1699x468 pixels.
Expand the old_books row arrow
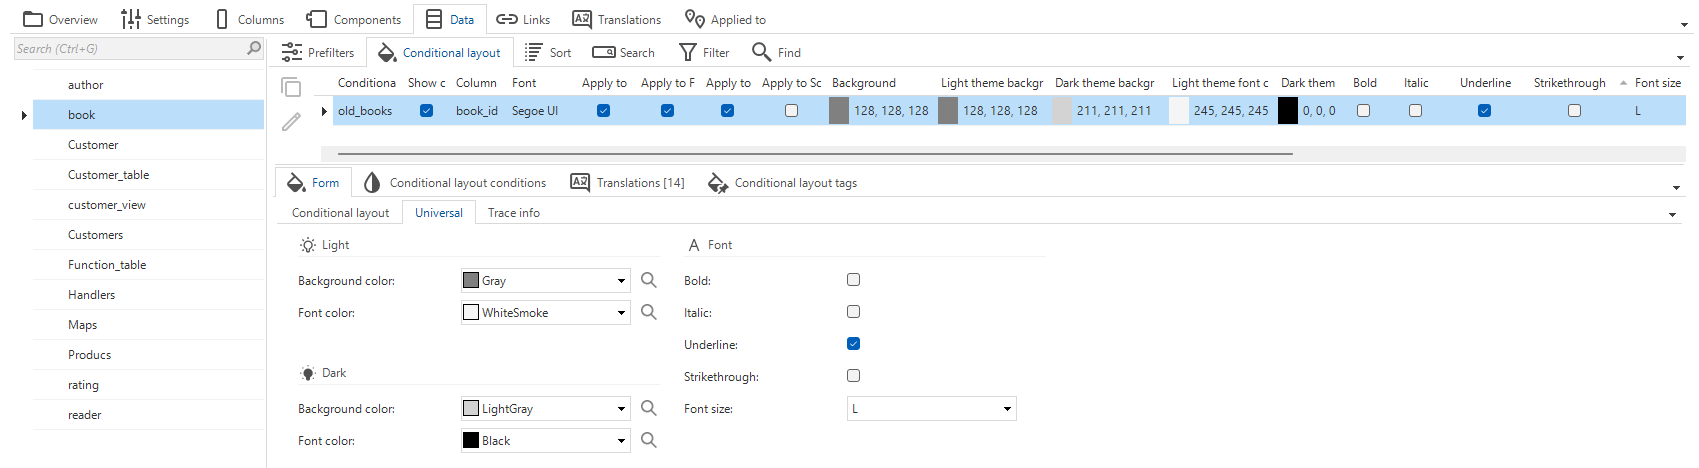point(324,111)
